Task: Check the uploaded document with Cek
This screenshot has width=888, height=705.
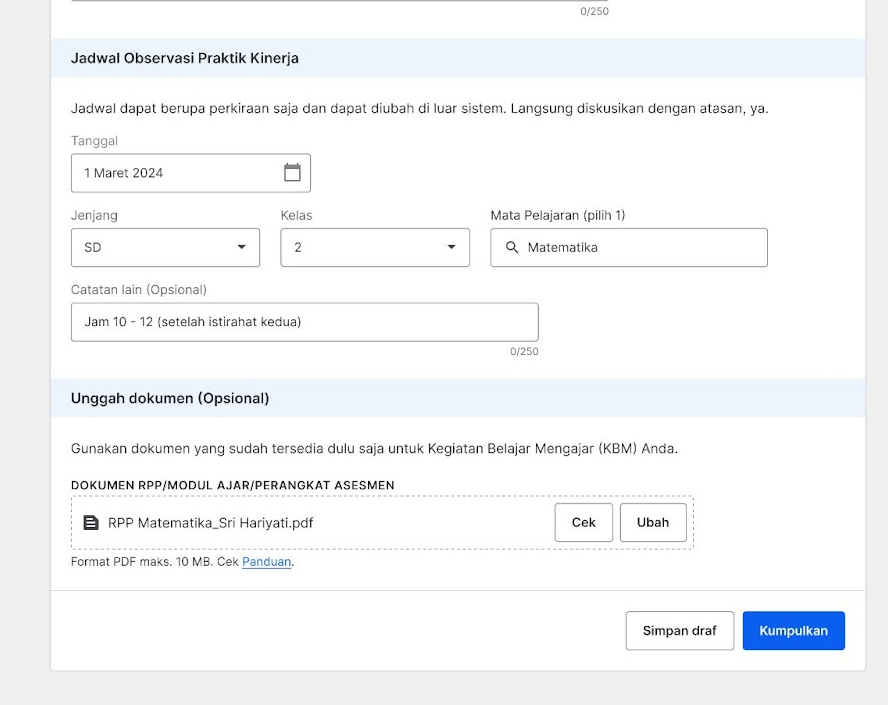Action: (x=583, y=523)
